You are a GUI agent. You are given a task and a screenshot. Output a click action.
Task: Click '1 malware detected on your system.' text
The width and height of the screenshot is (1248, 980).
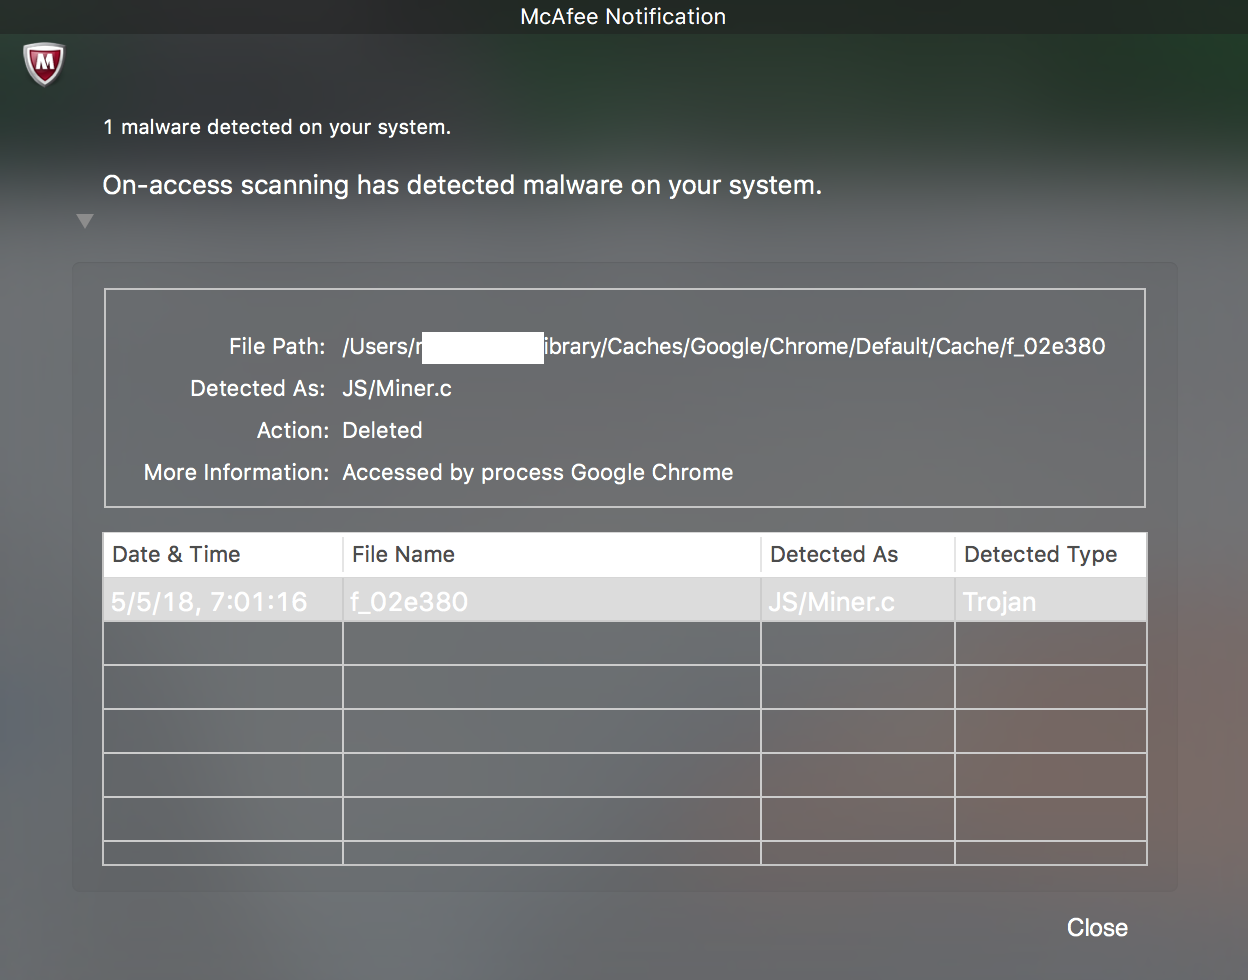277,127
